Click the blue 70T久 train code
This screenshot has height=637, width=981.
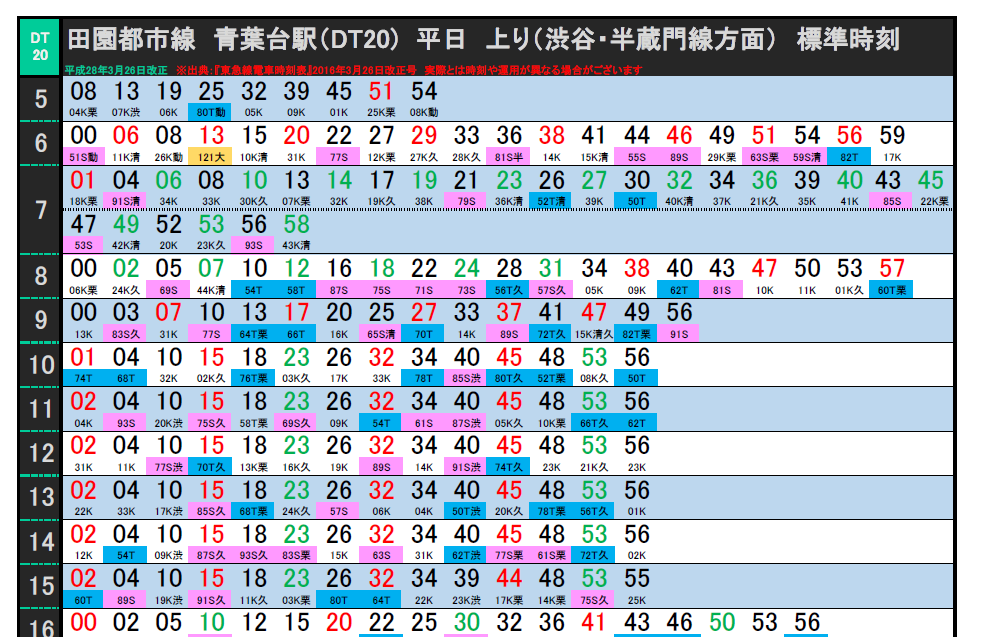pyautogui.click(x=211, y=467)
